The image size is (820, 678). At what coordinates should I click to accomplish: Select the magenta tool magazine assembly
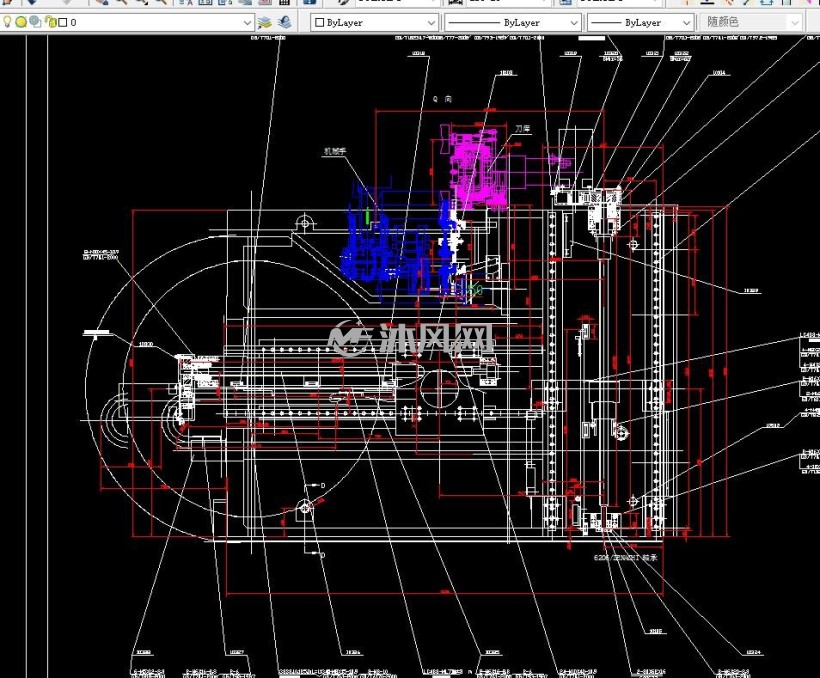[x=479, y=168]
